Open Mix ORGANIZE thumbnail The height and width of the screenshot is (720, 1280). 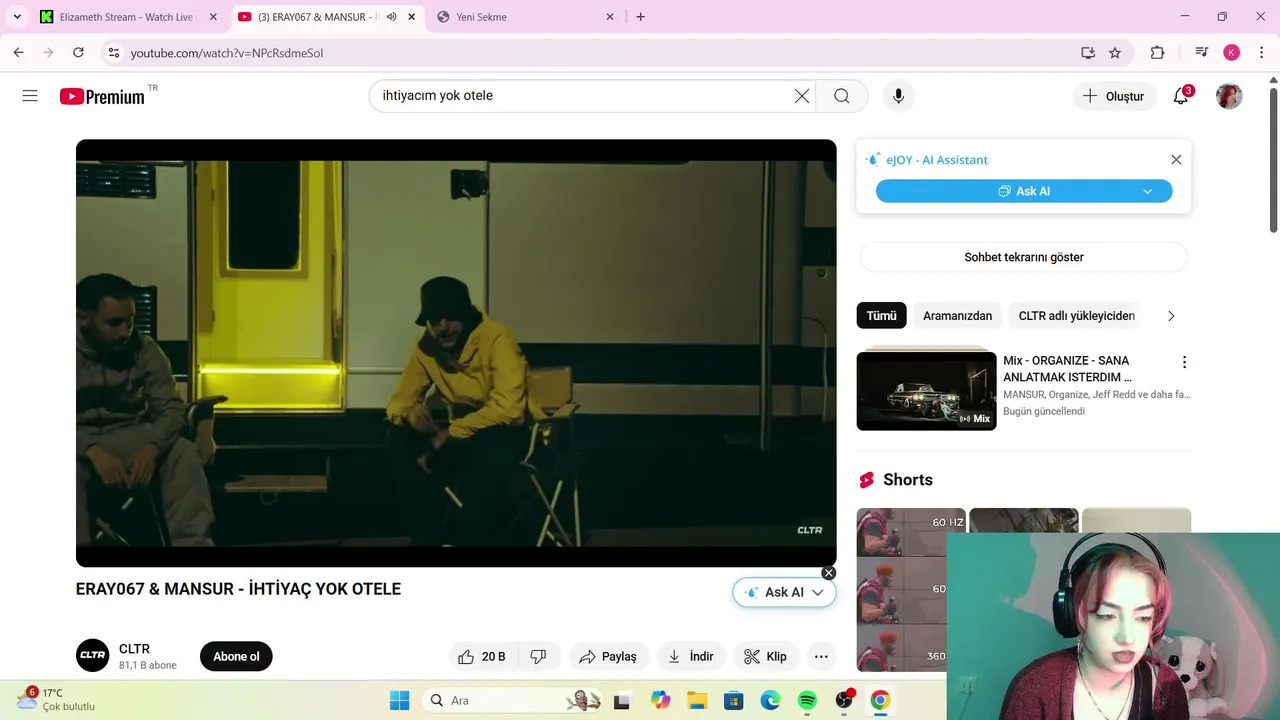926,391
